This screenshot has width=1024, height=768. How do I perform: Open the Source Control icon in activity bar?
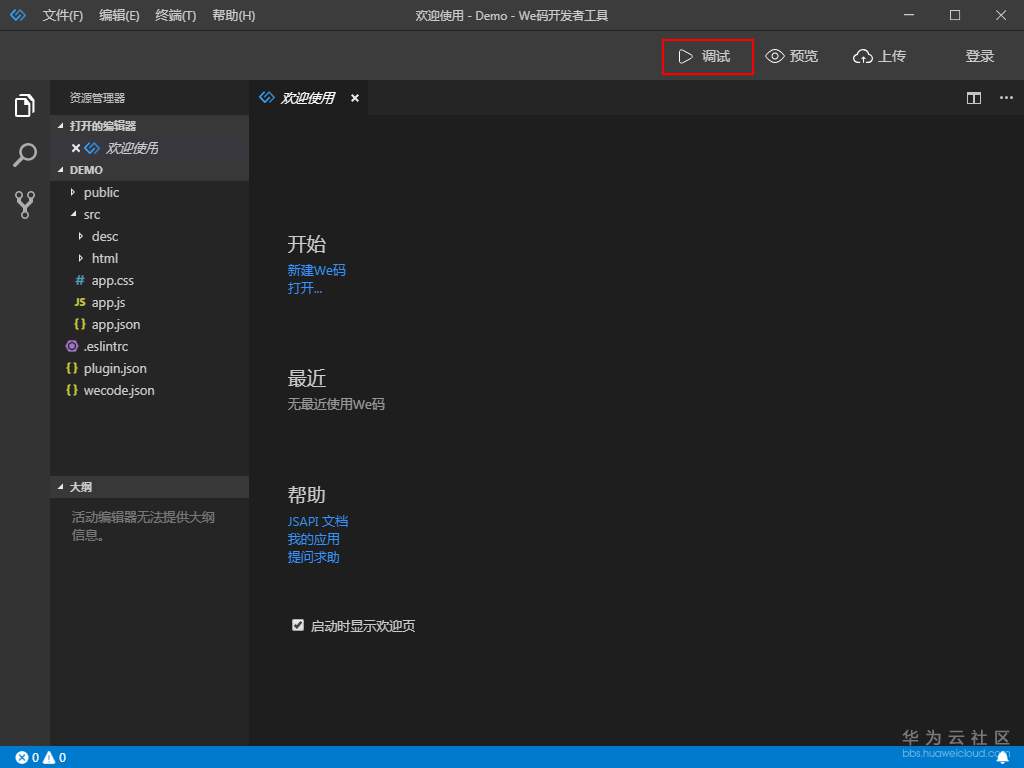pos(25,204)
